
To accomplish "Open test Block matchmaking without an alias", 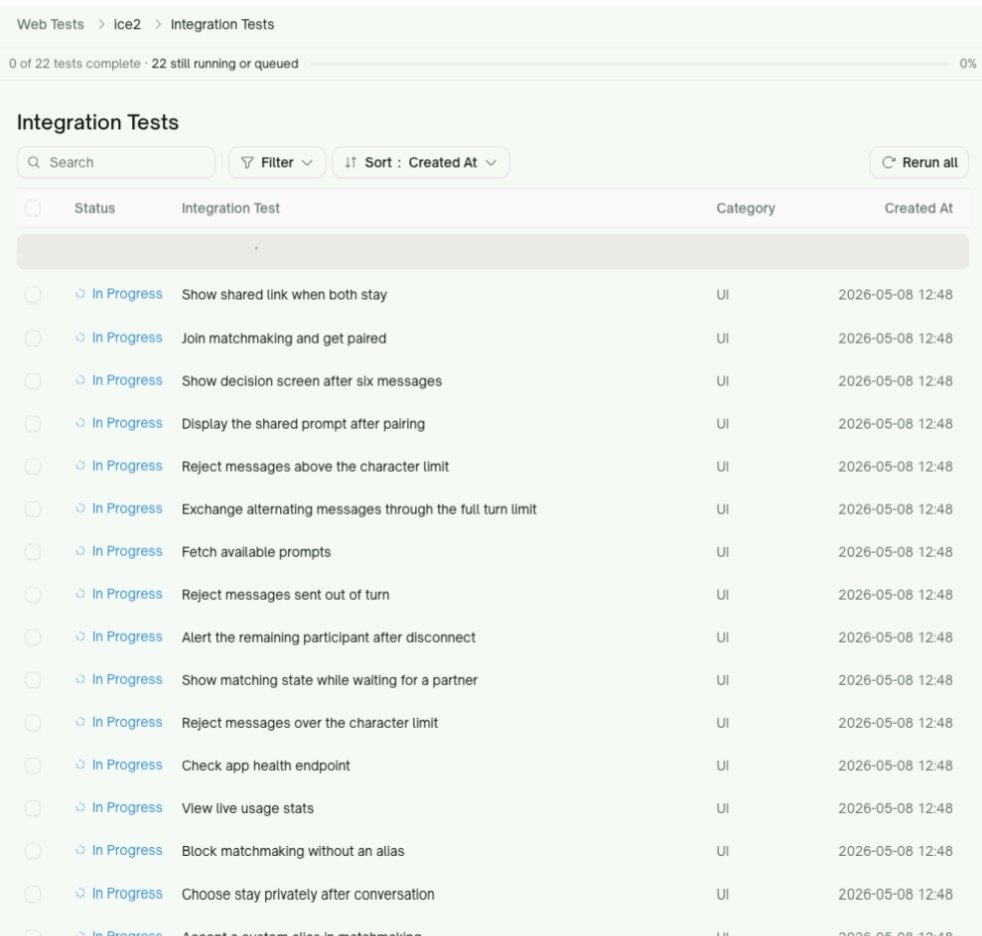I will [x=292, y=851].
